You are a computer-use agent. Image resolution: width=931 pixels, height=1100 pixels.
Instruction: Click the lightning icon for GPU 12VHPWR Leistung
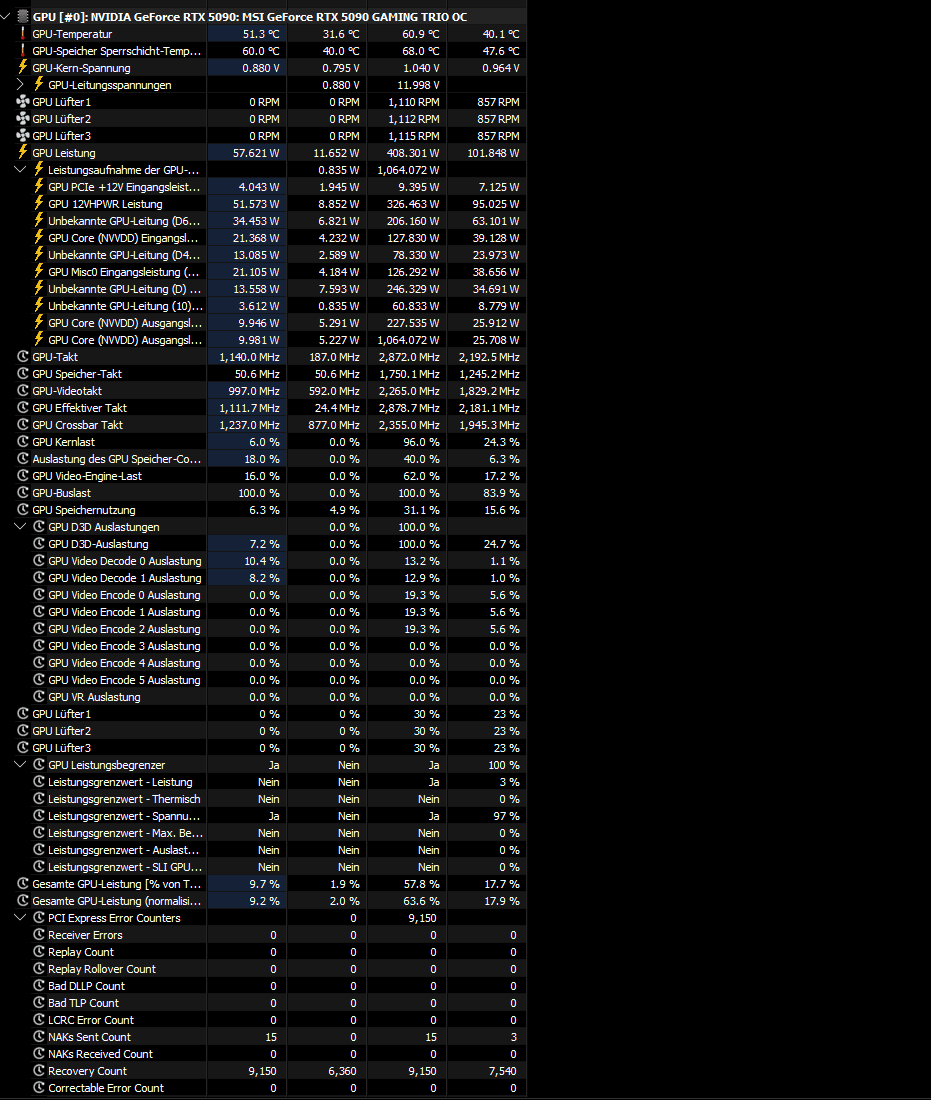(39, 203)
